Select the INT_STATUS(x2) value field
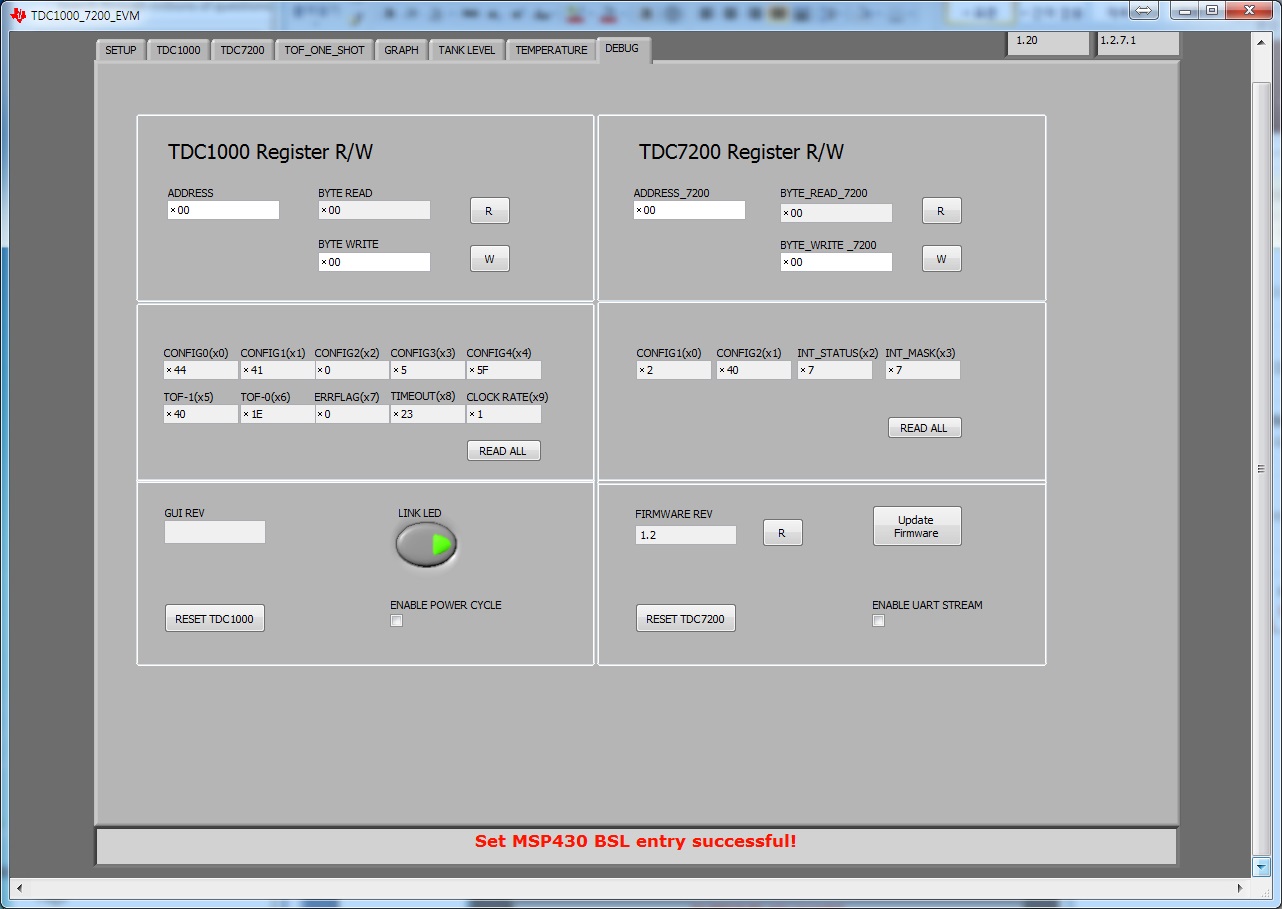 [x=834, y=370]
